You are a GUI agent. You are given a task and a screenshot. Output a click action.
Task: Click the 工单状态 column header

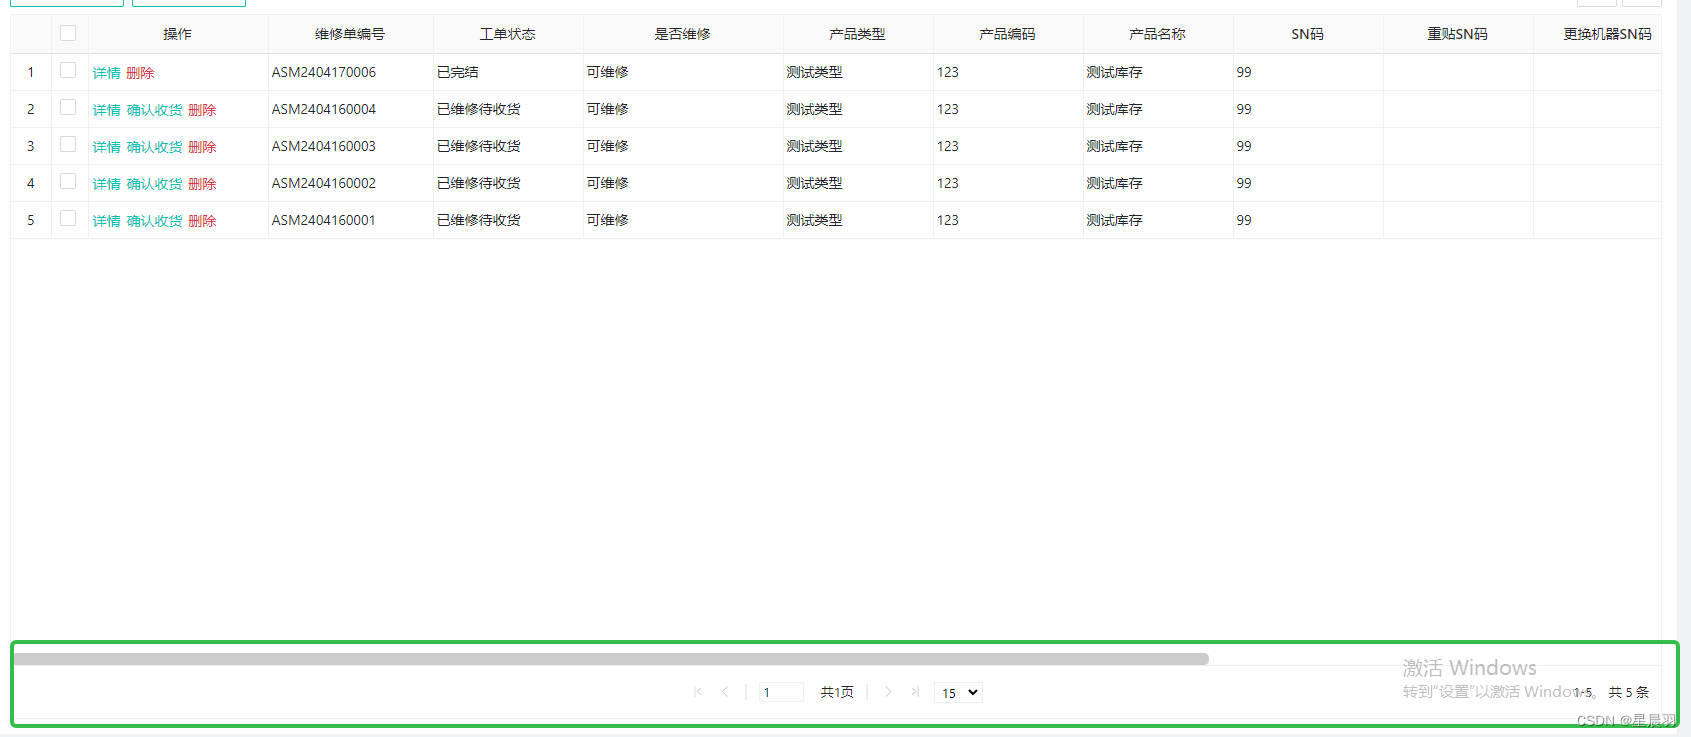[508, 34]
